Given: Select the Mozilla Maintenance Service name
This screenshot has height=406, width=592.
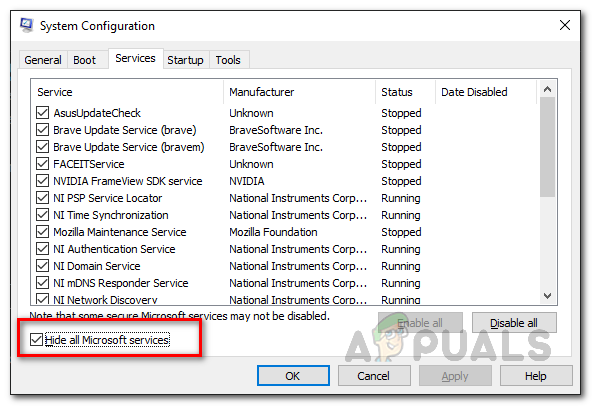Looking at the screenshot, I should [x=120, y=232].
